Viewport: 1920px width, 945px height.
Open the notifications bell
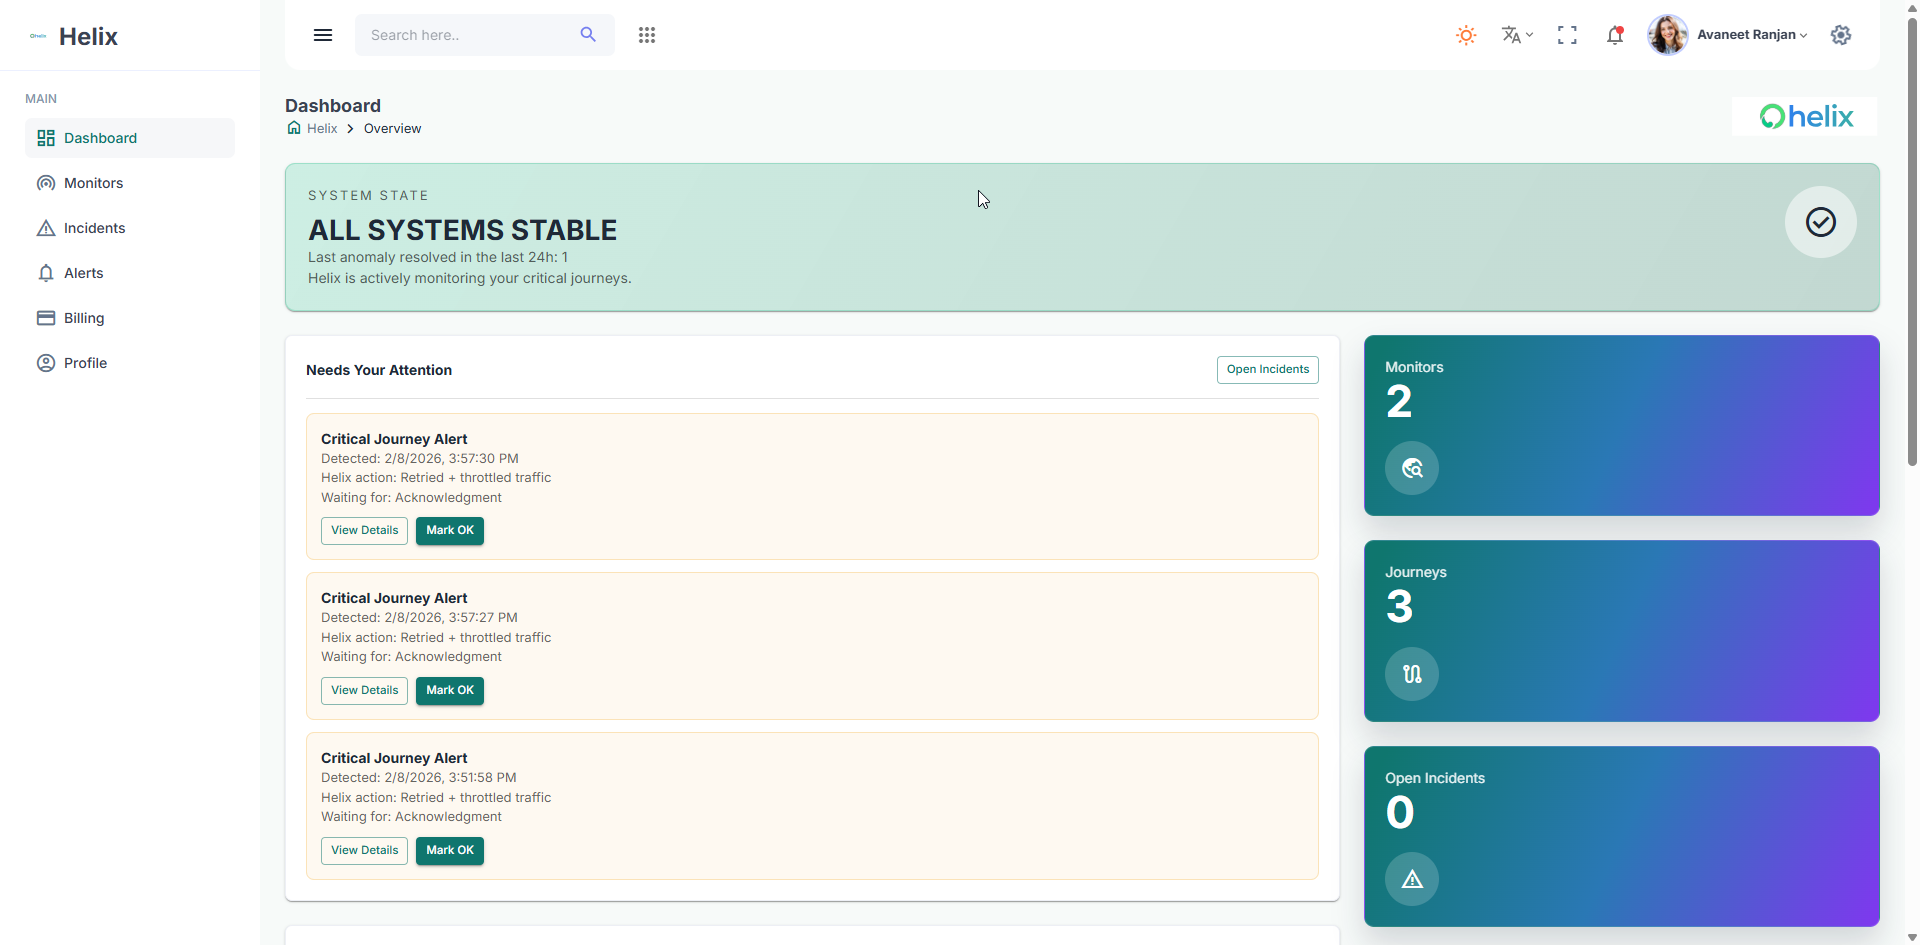1616,34
